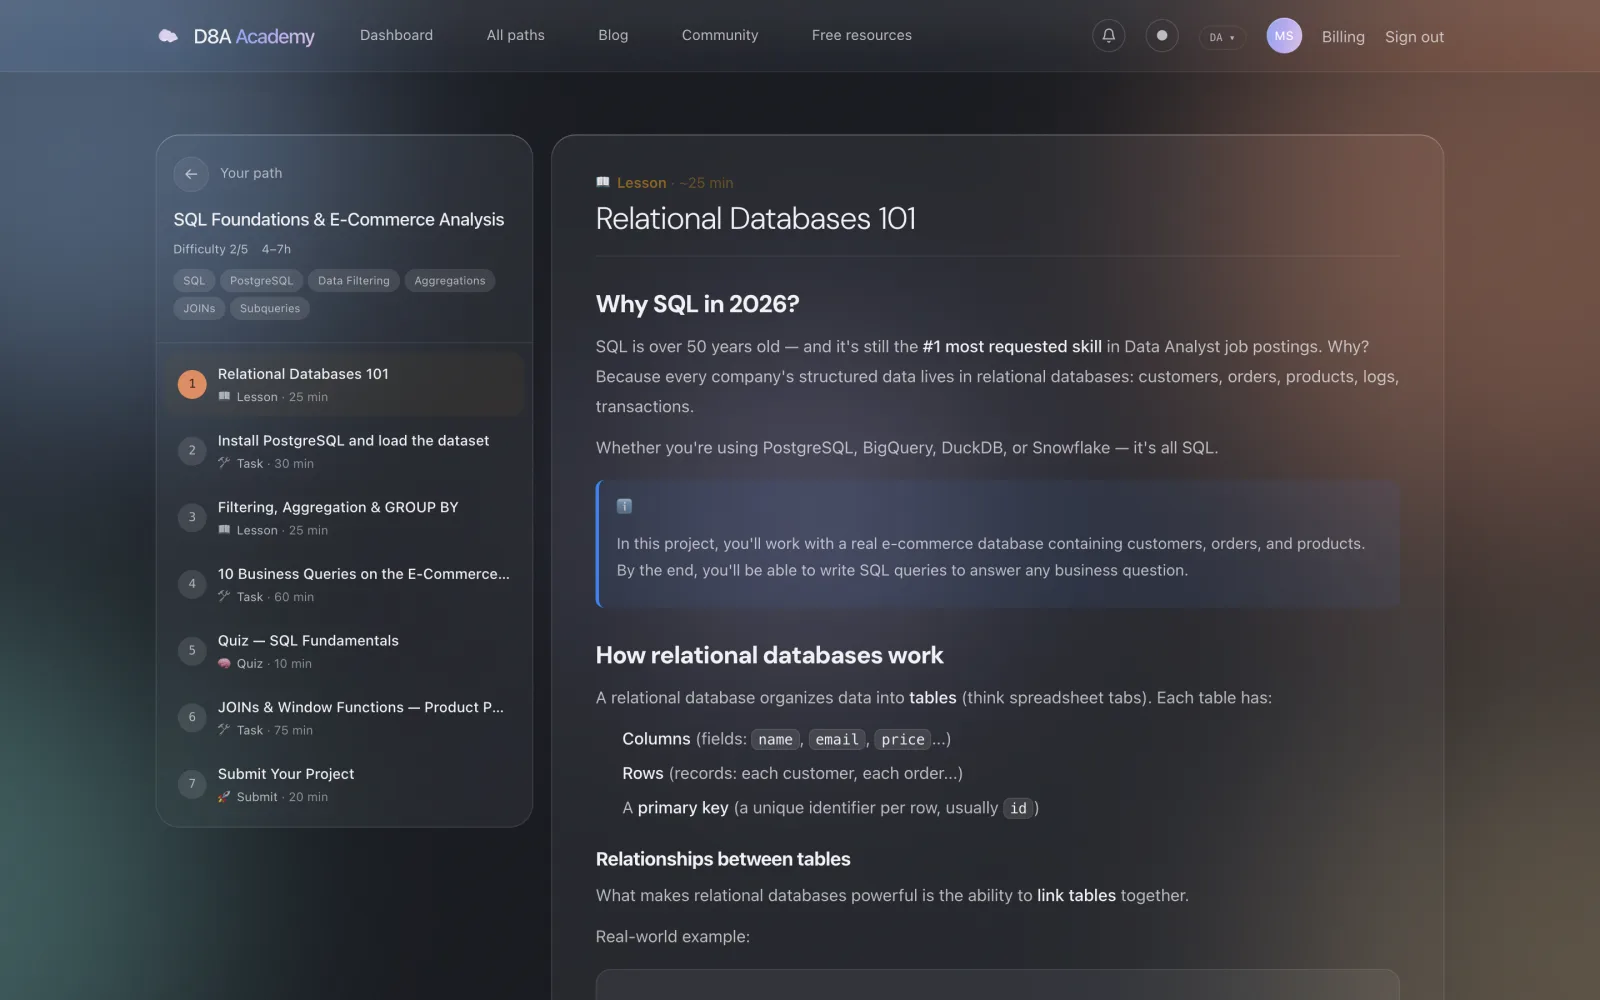The image size is (1600, 1000).
Task: Click Sign out
Action: 1414,37
